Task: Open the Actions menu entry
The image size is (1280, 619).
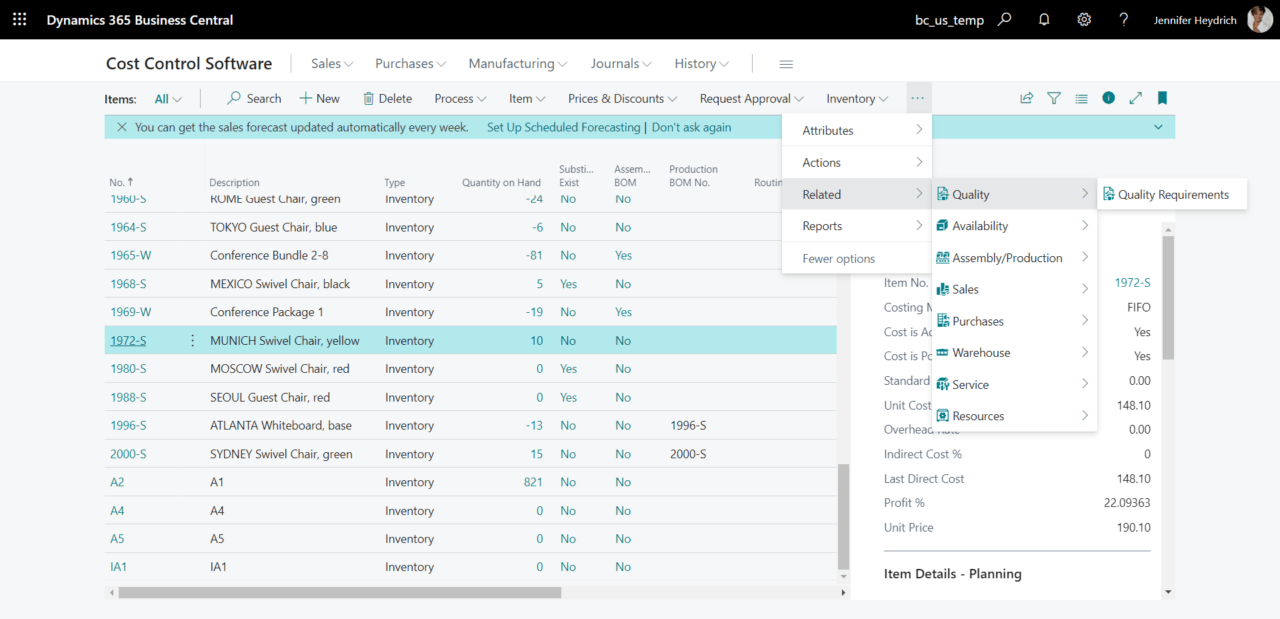Action: [857, 162]
